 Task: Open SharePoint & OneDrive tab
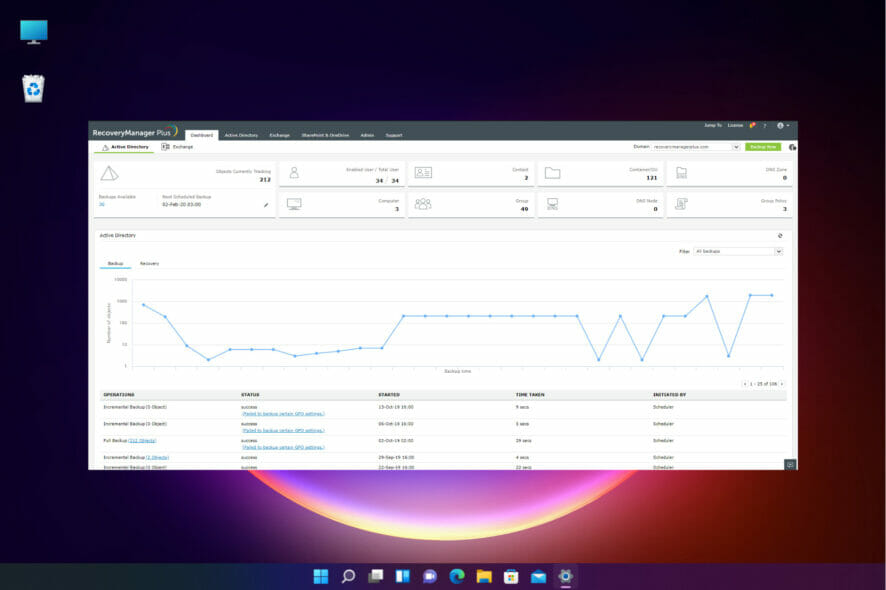pos(325,135)
